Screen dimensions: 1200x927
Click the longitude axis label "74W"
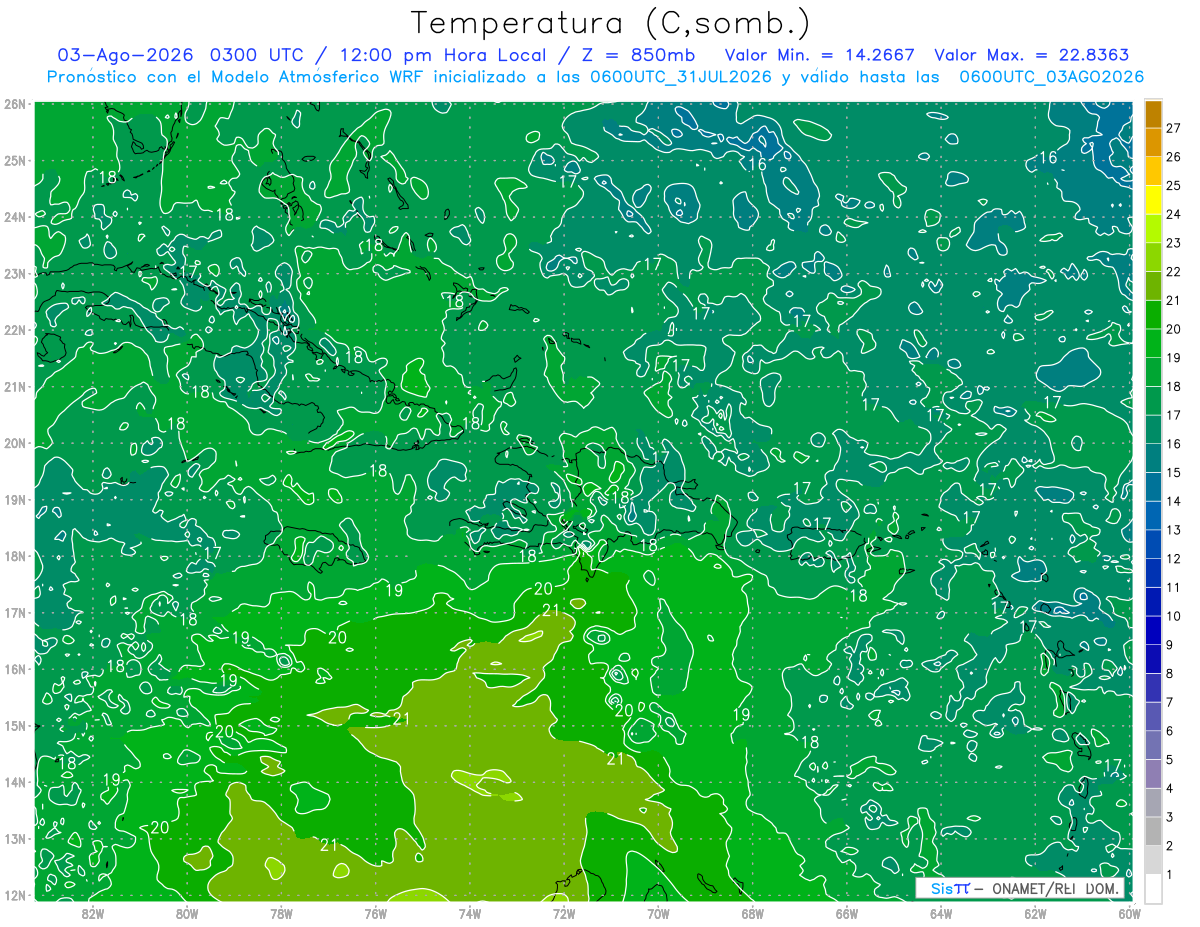tap(469, 913)
